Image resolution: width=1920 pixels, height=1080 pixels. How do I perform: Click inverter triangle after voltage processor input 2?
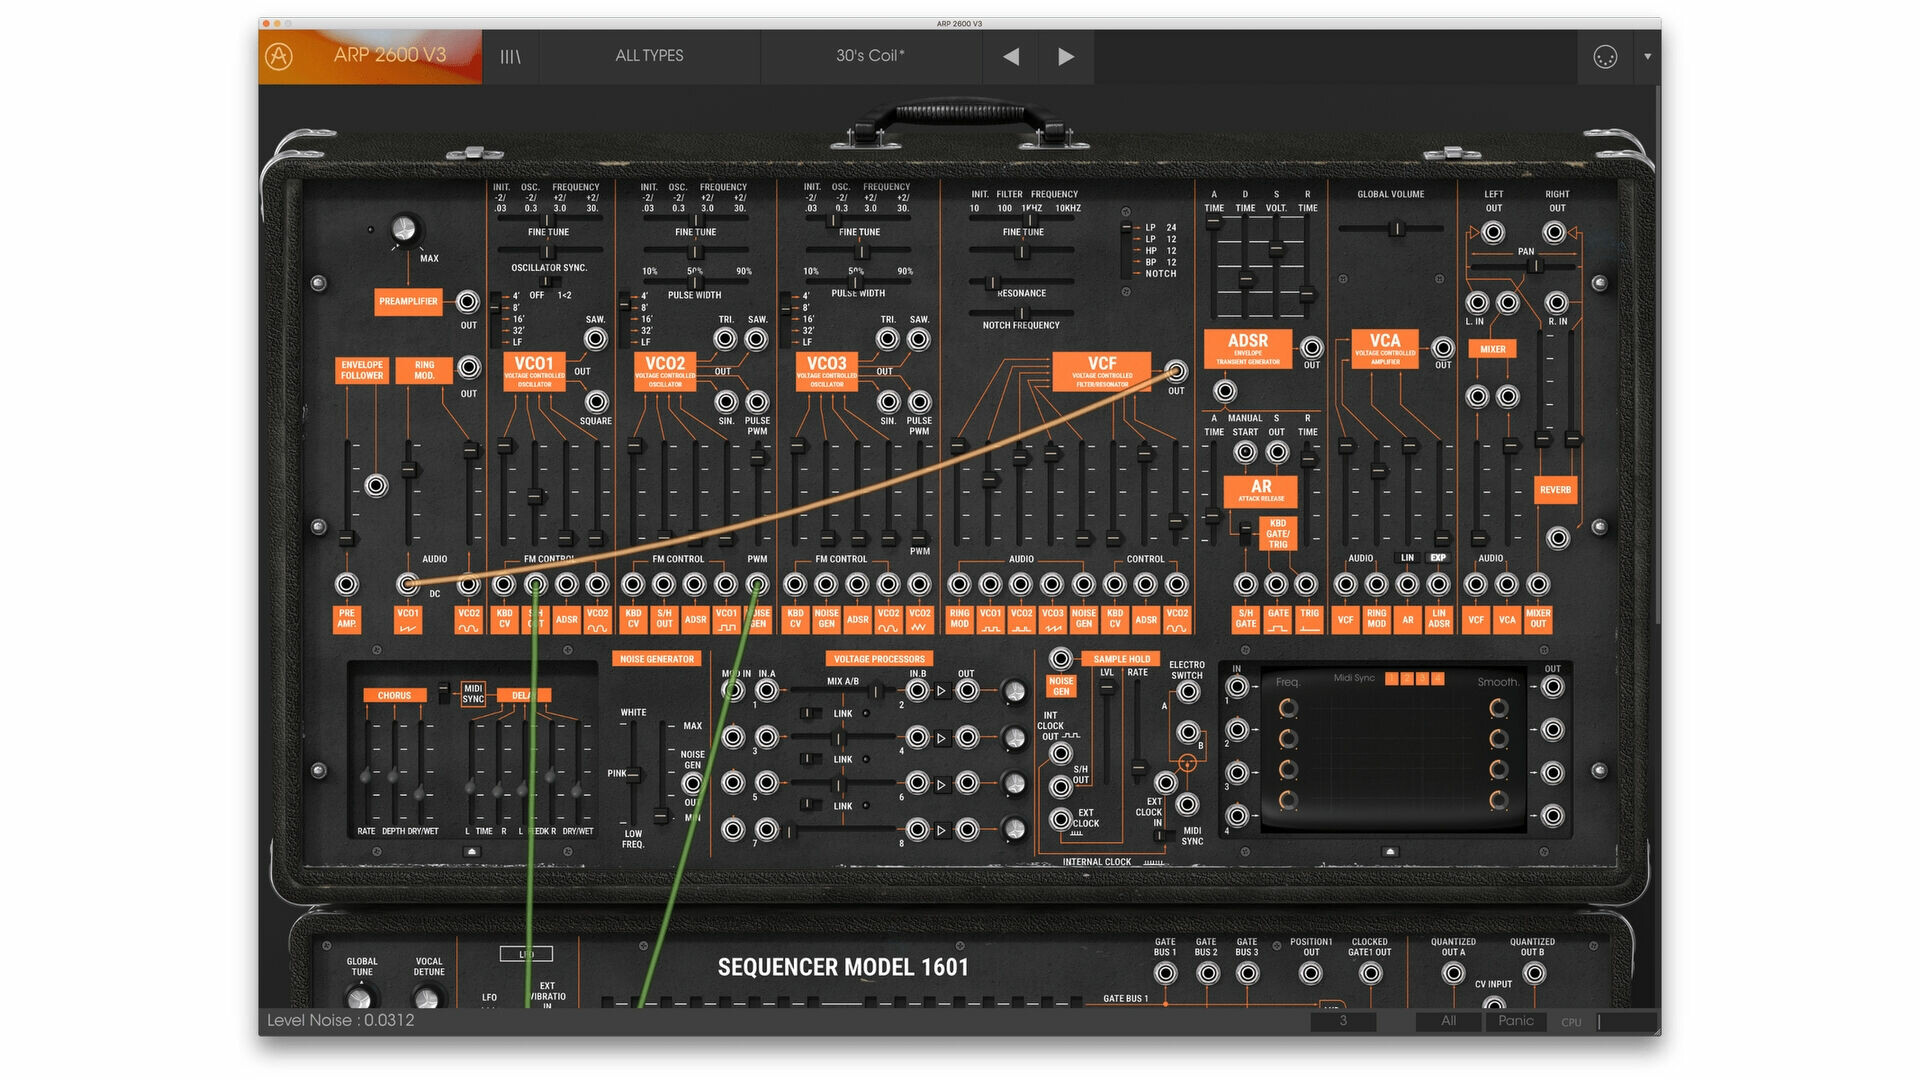pyautogui.click(x=941, y=690)
